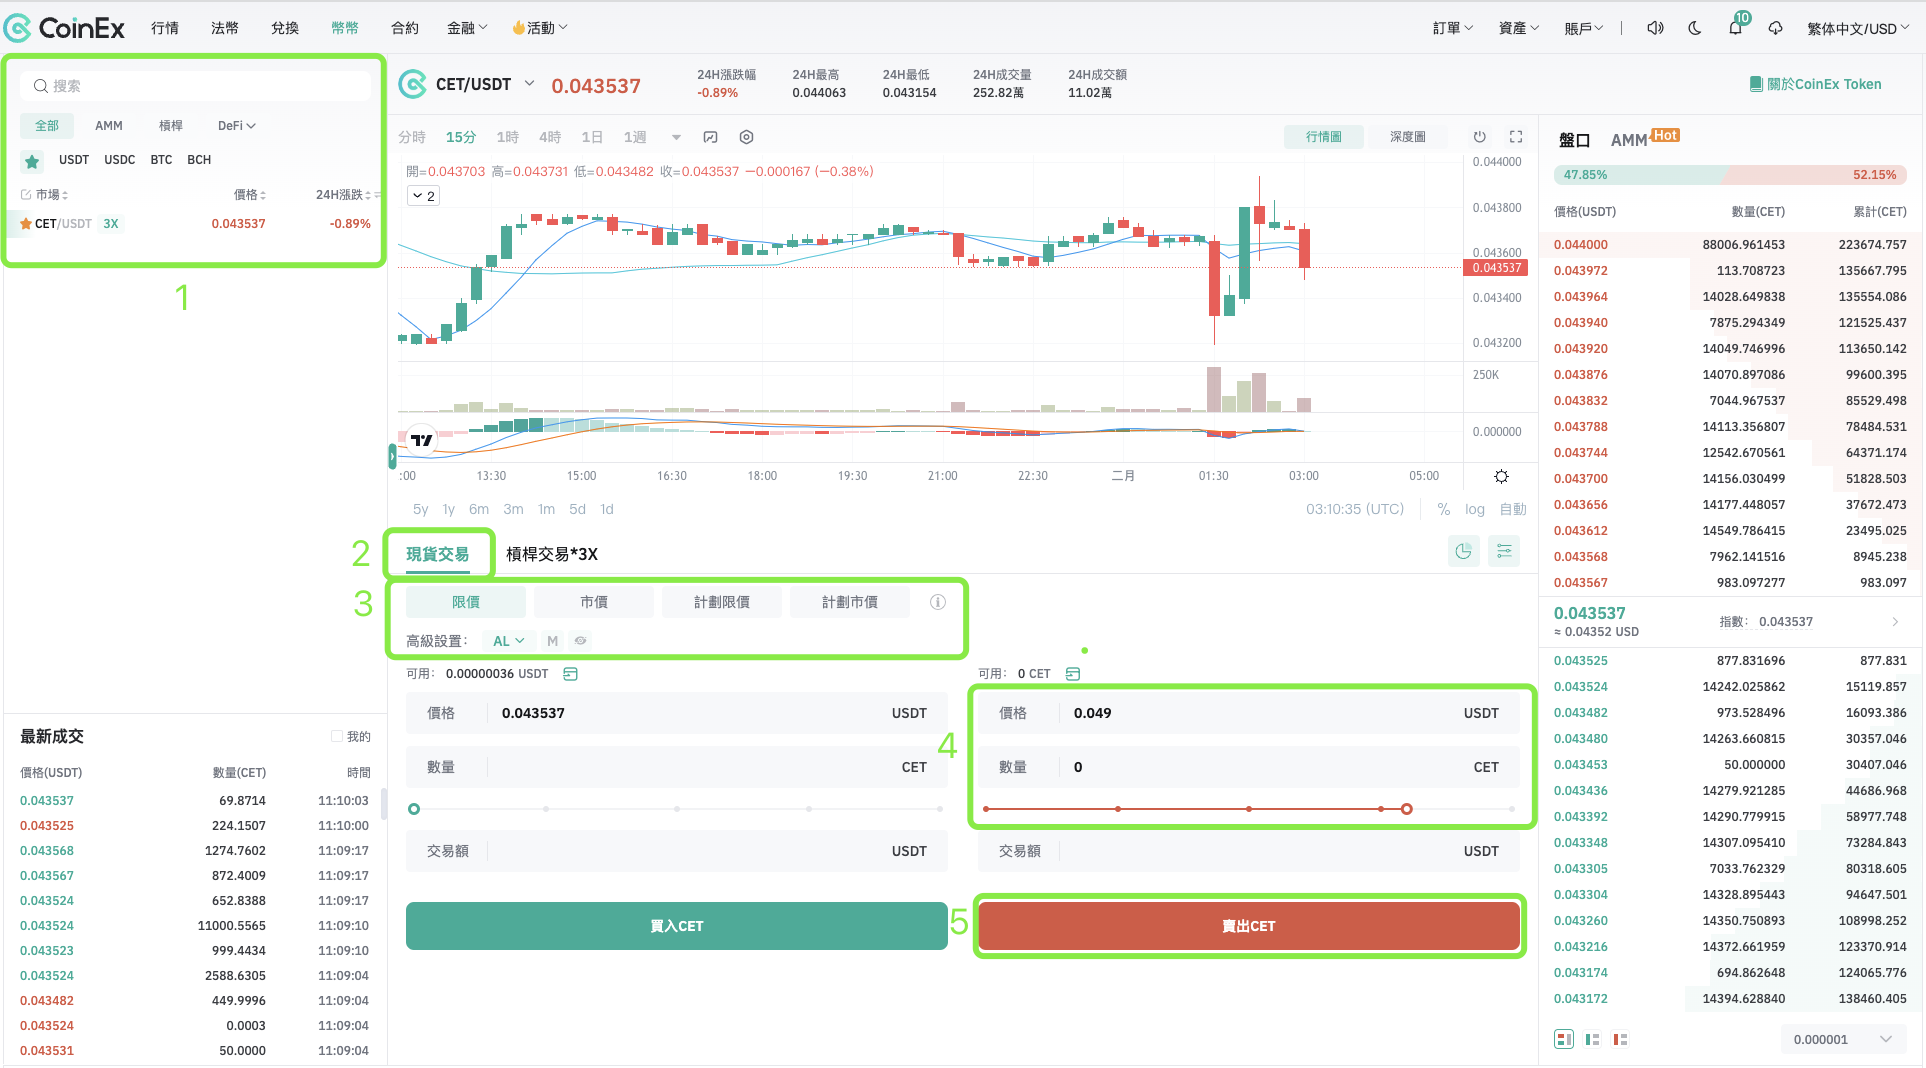Image resolution: width=1926 pixels, height=1068 pixels.
Task: Open chart axis settings gear icon
Action: click(1502, 476)
